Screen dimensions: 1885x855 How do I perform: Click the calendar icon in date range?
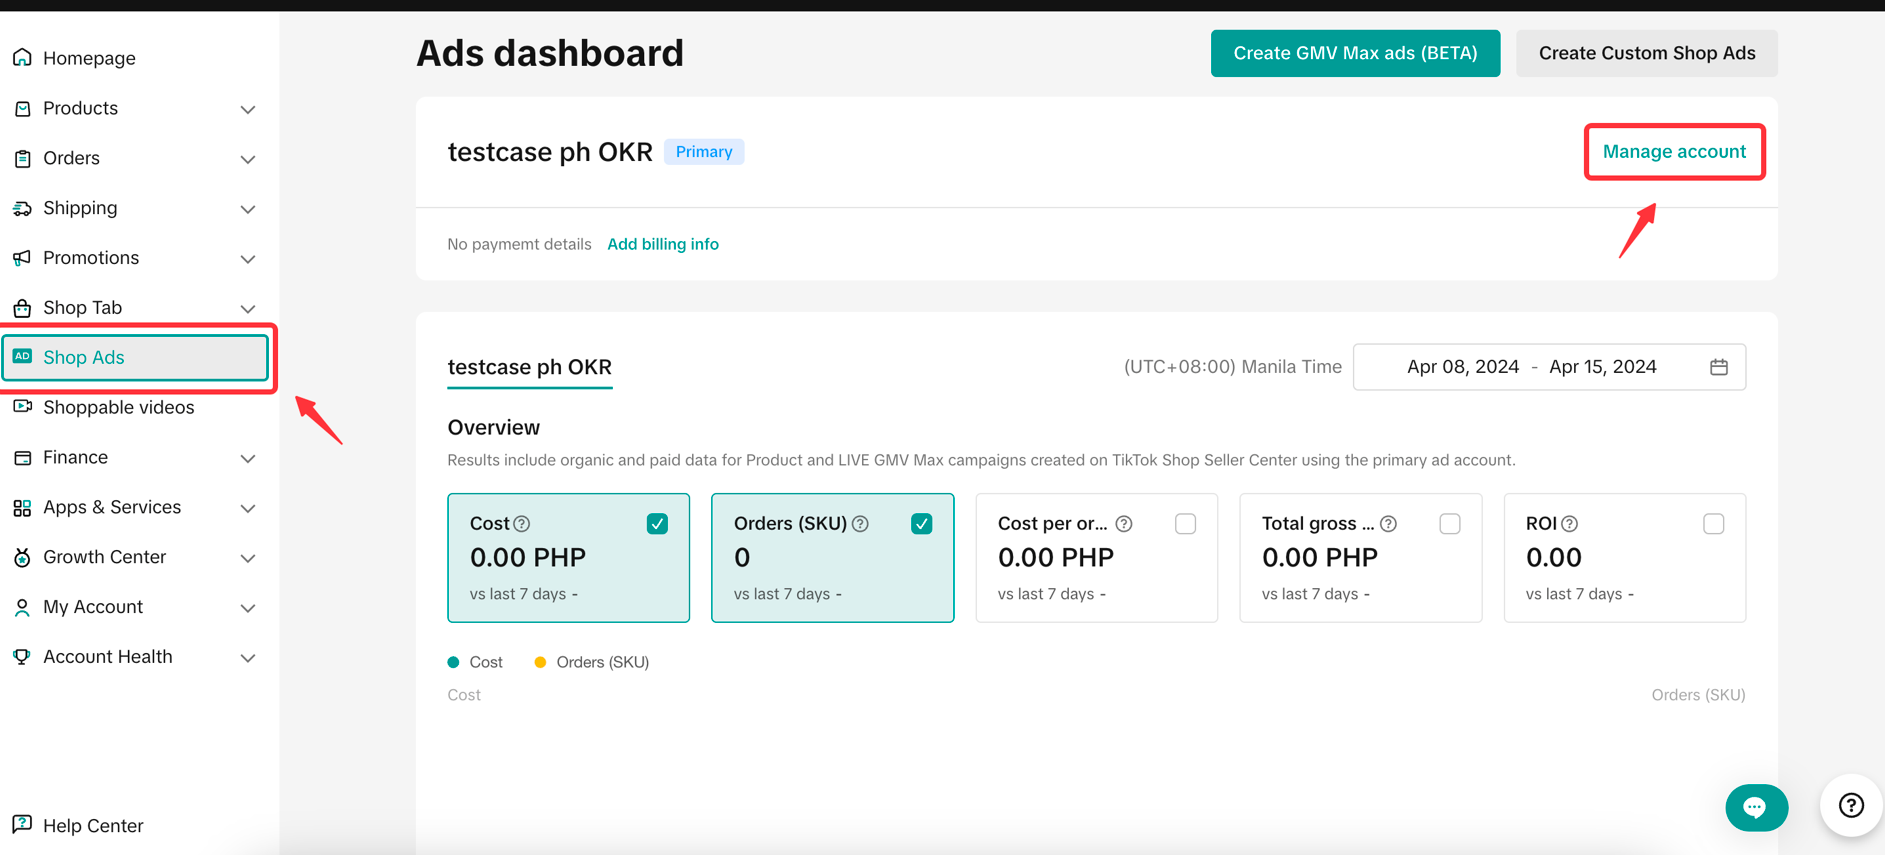1718,367
